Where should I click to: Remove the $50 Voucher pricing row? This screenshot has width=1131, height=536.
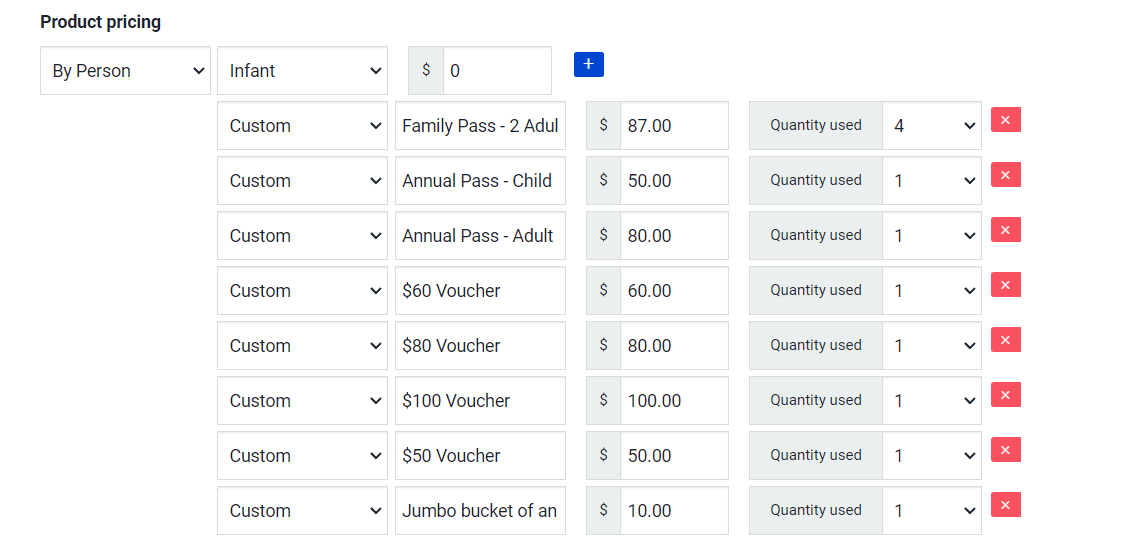click(1005, 450)
